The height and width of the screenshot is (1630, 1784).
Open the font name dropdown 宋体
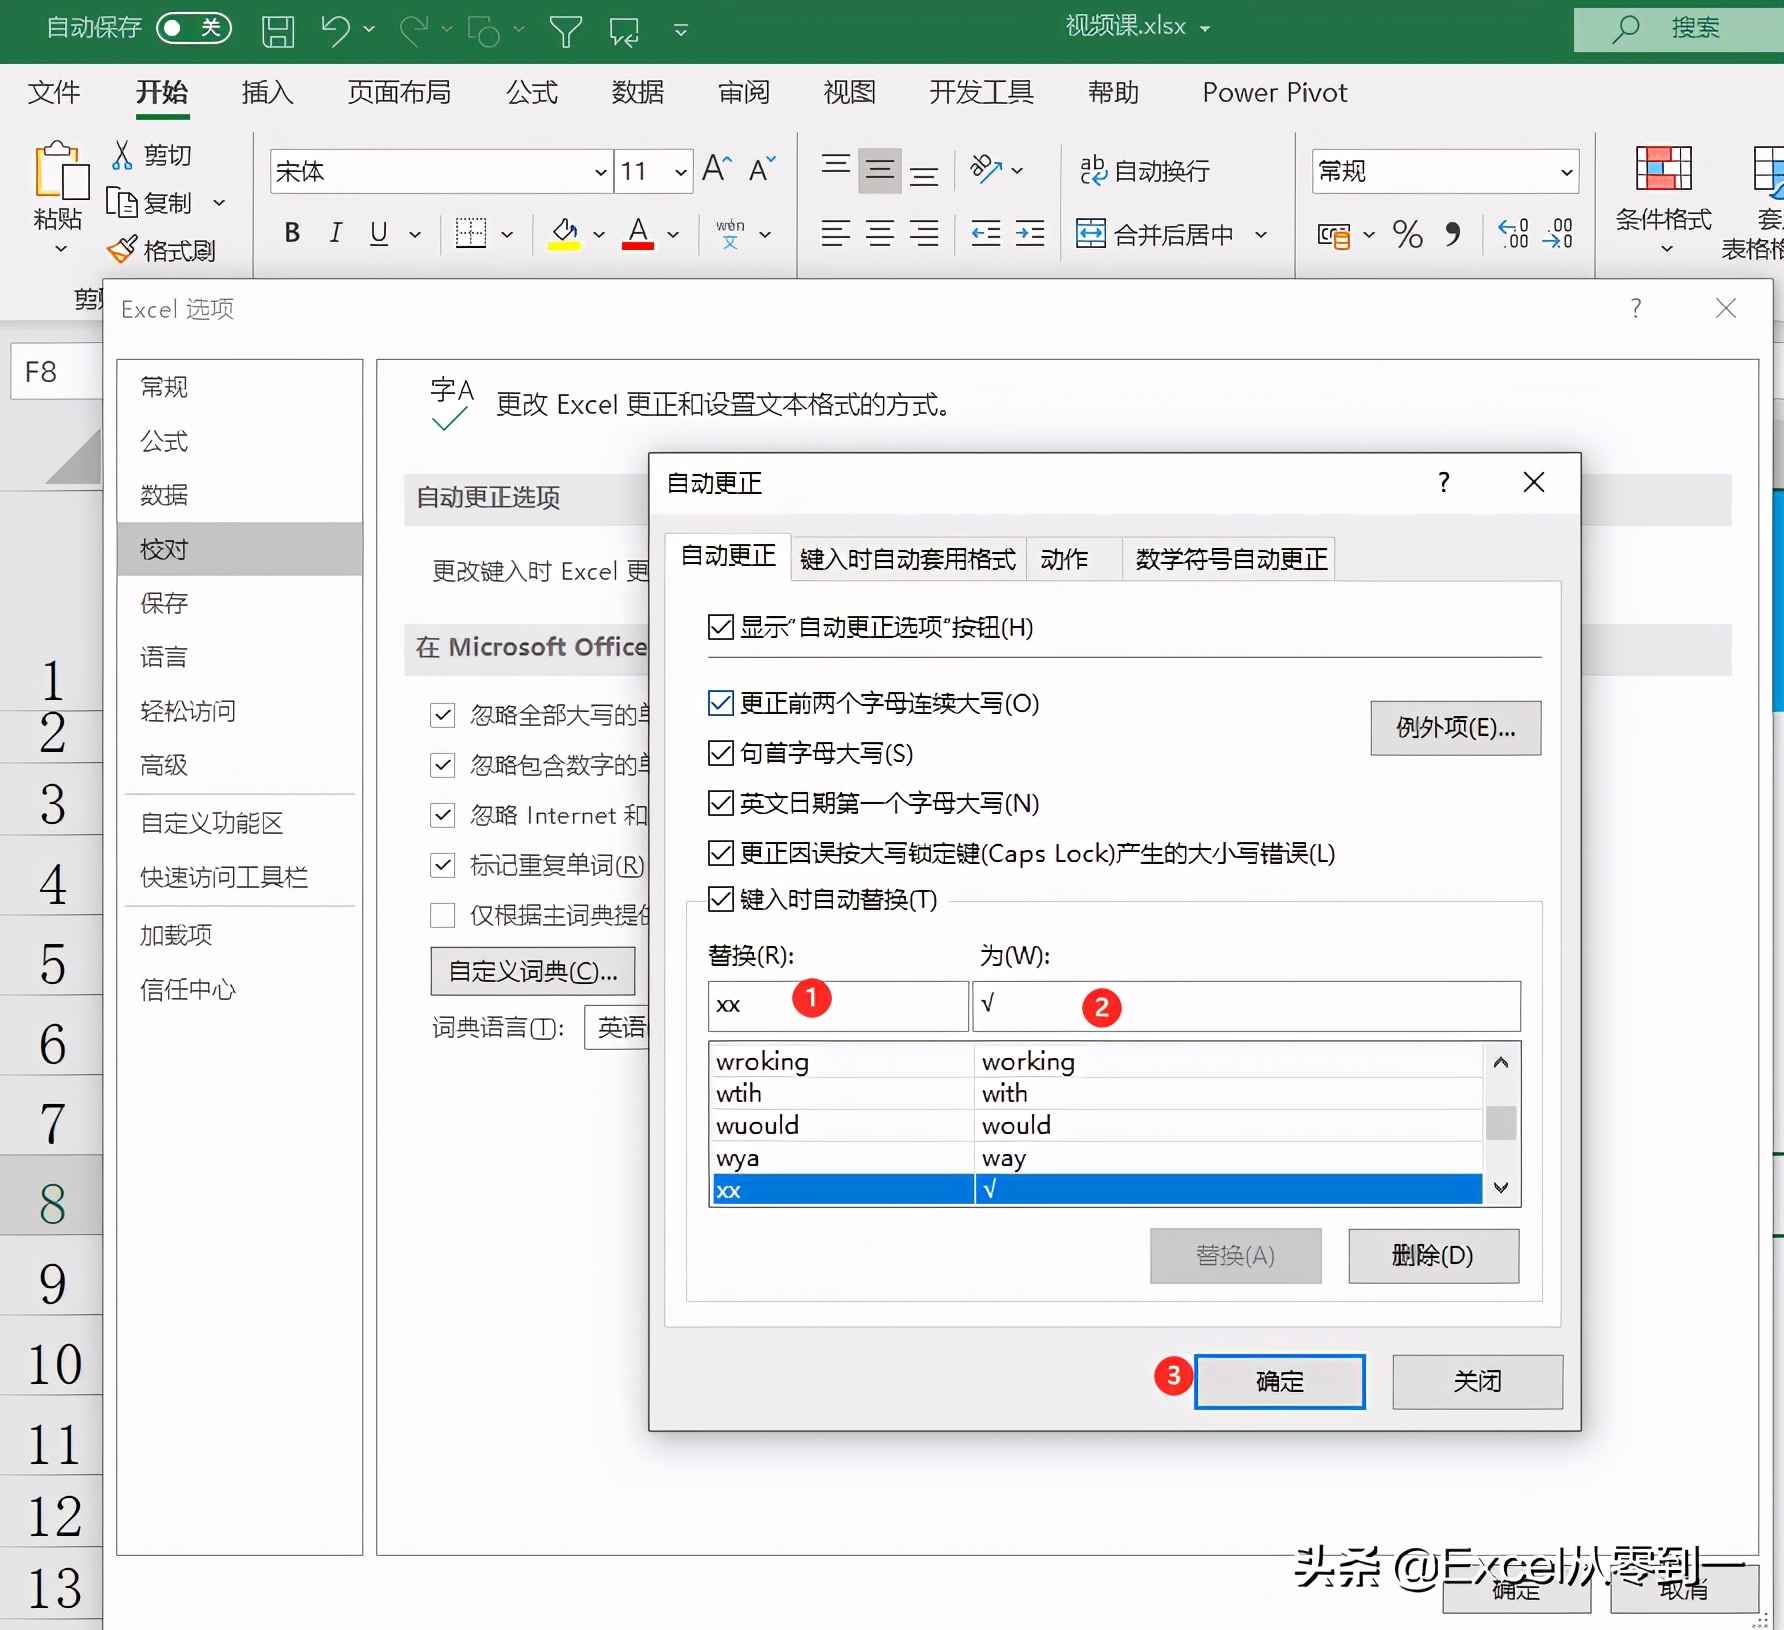600,172
